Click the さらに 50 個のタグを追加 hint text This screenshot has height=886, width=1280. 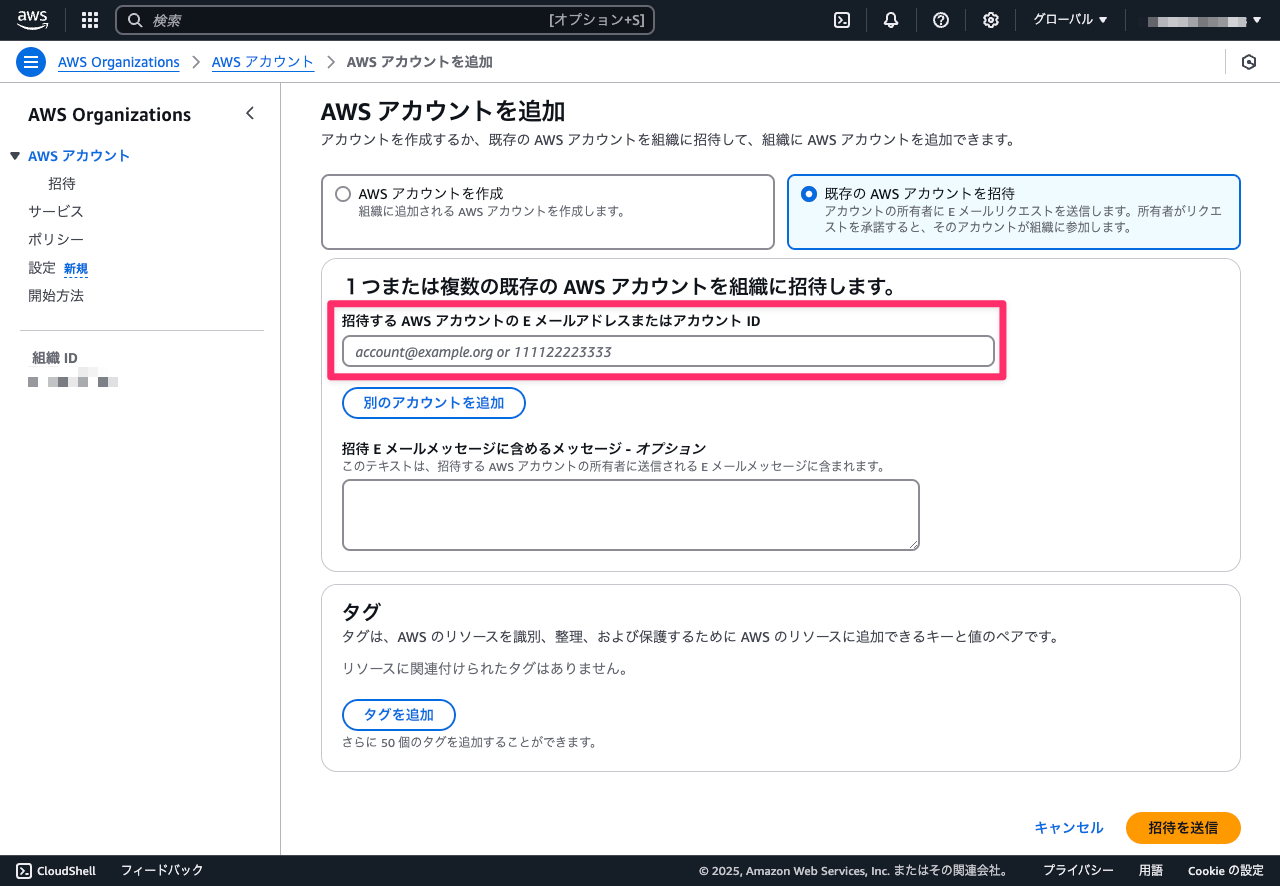click(470, 742)
